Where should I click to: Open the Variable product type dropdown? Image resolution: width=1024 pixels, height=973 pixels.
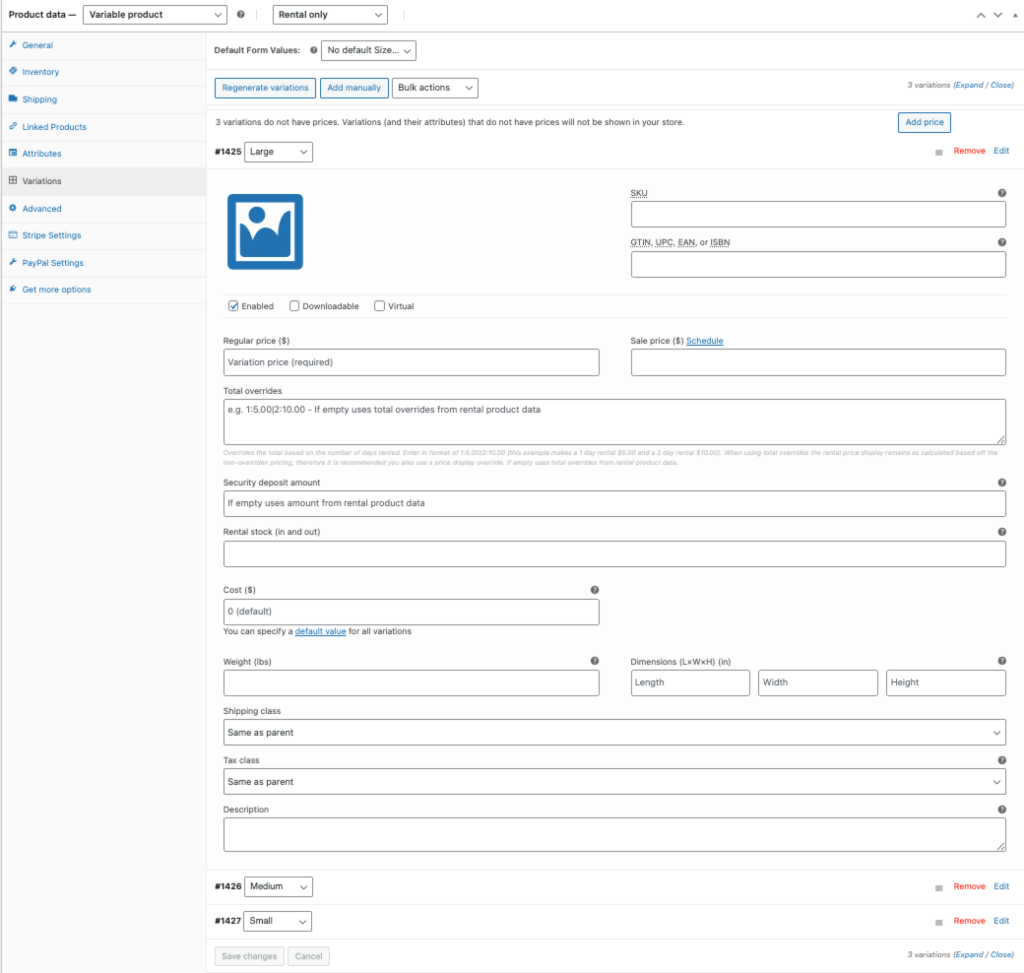pyautogui.click(x=155, y=15)
